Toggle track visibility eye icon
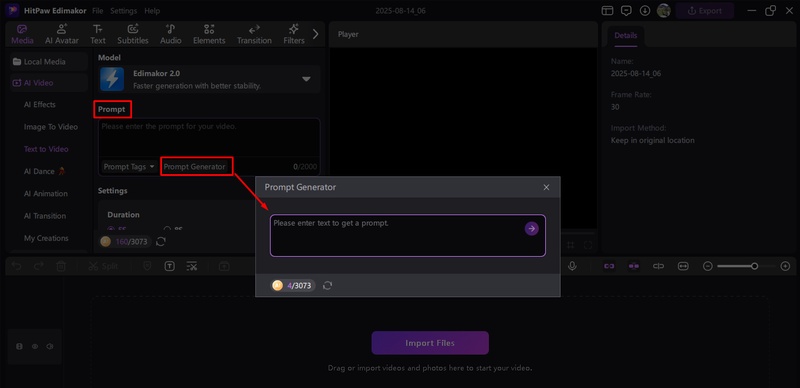This screenshot has width=800, height=388. pyautogui.click(x=35, y=347)
